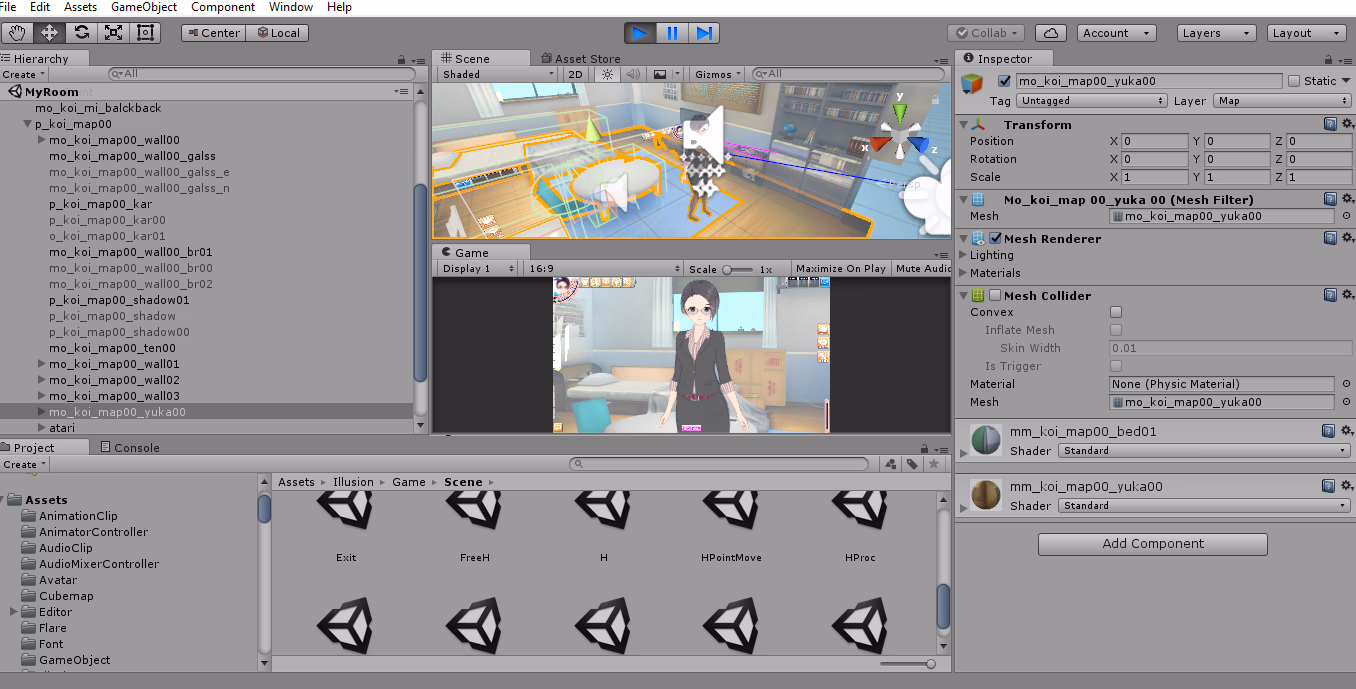Open the cloud services icon

[x=1051, y=33]
